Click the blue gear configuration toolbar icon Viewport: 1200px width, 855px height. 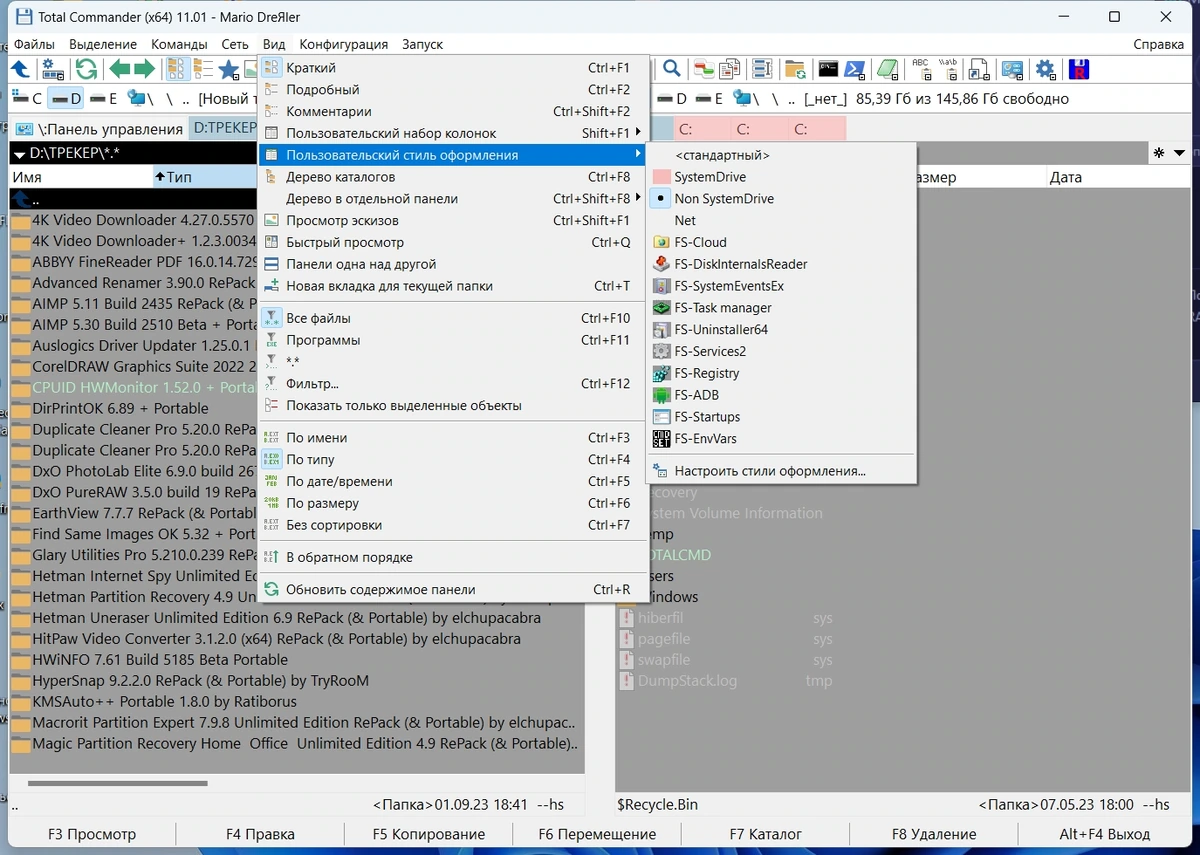click(x=1045, y=69)
